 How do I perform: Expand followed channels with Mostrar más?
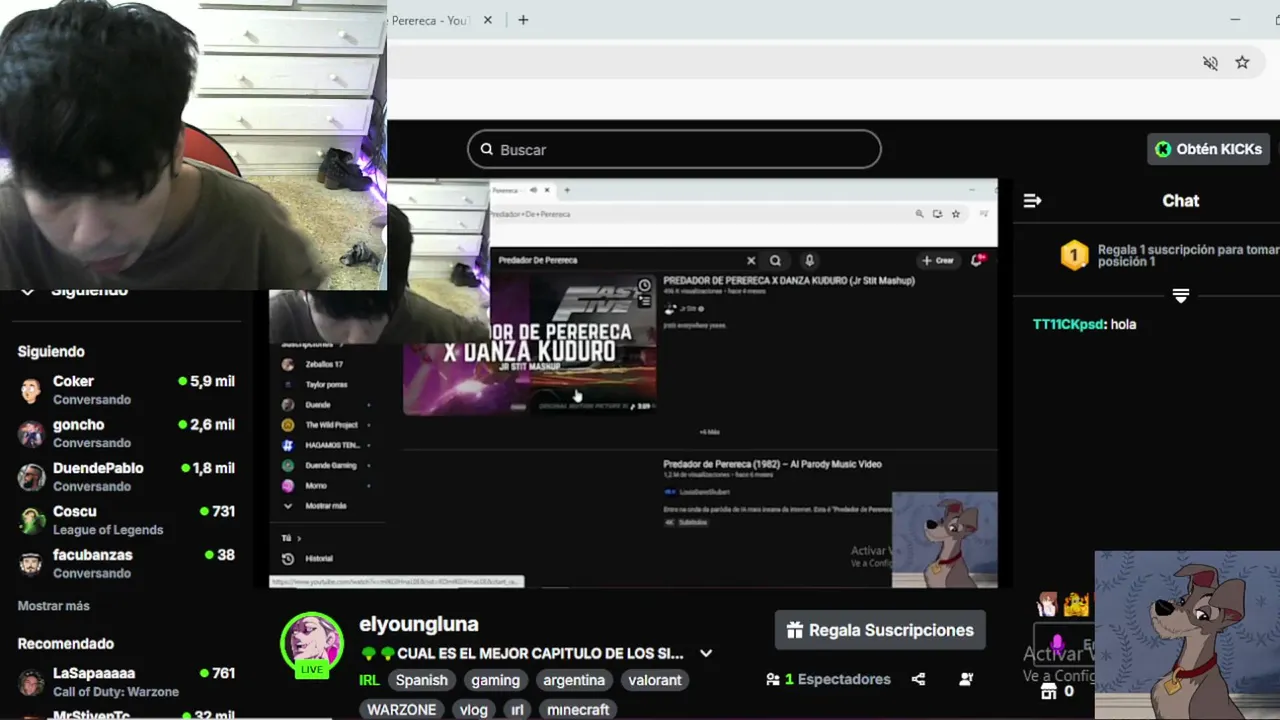(x=54, y=606)
